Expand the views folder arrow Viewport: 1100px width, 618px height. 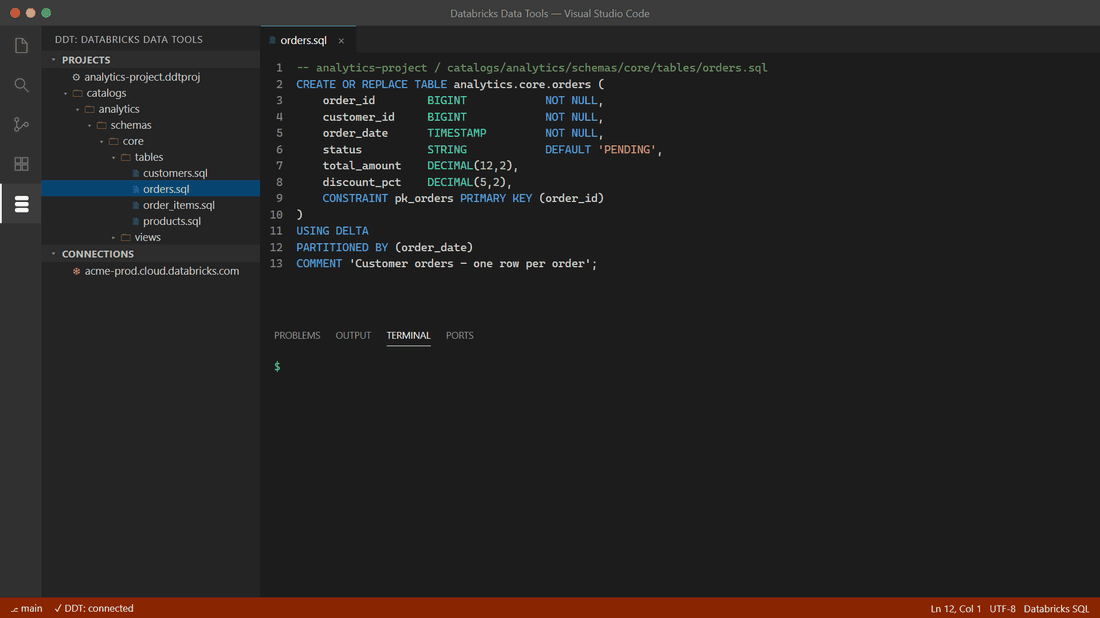114,238
